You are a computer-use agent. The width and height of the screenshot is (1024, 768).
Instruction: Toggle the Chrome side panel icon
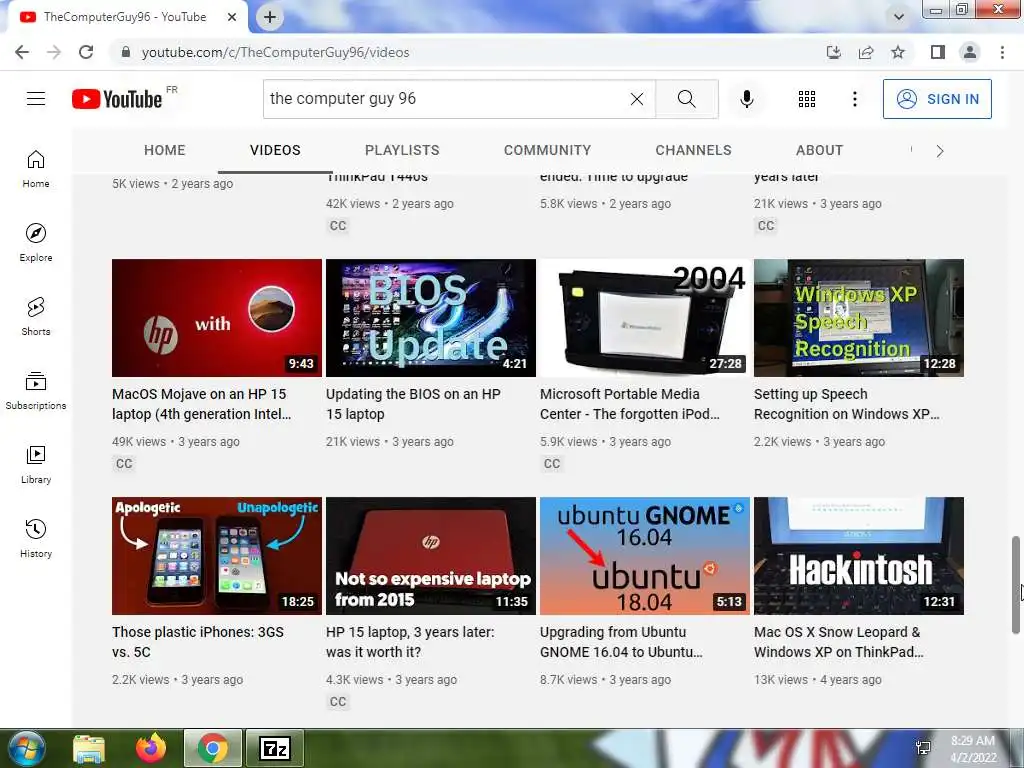[938, 52]
